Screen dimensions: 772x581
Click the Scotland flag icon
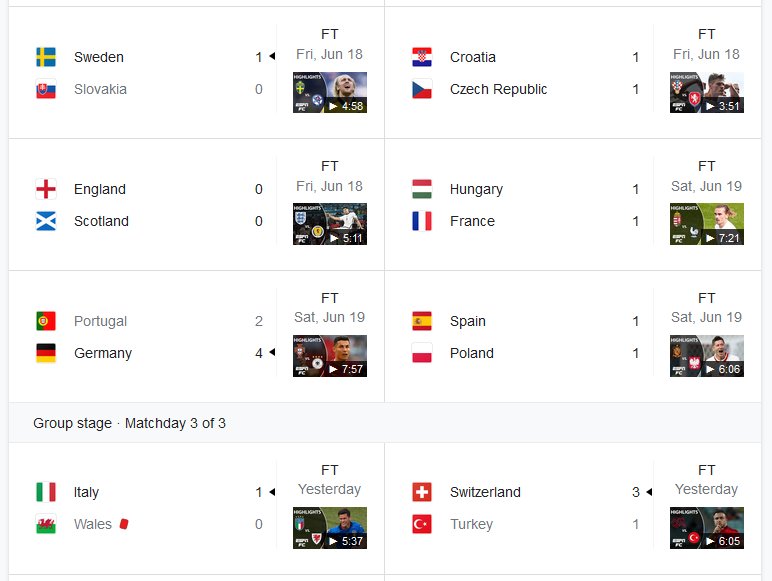point(46,221)
